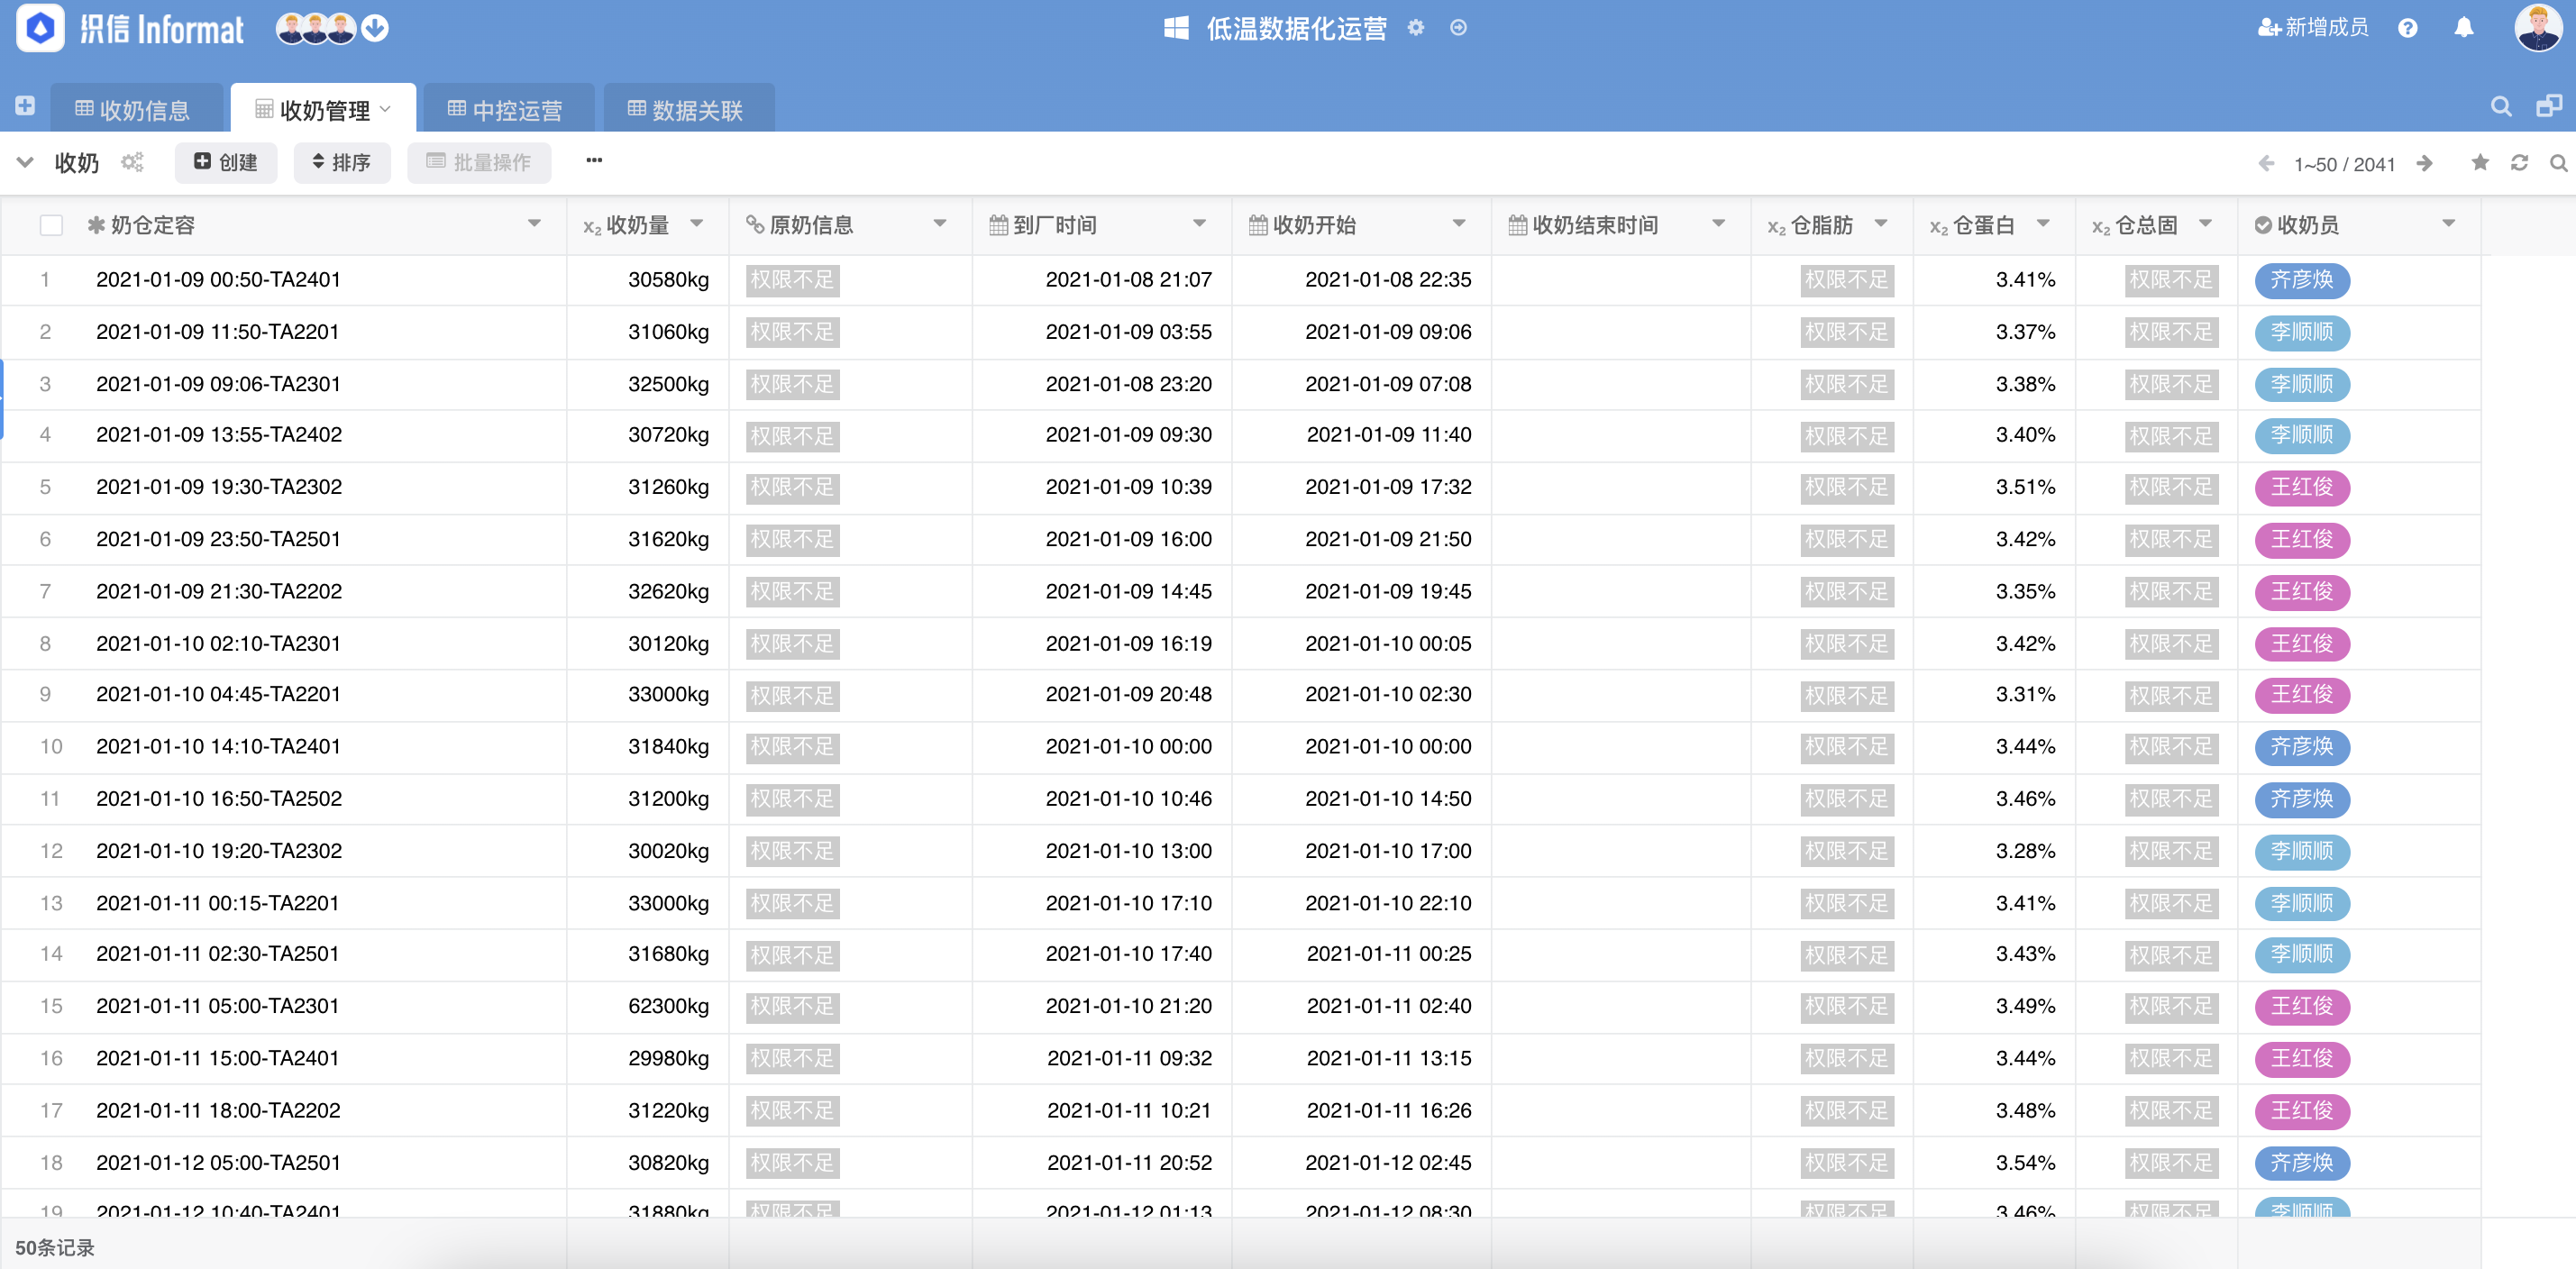Click the Informat logo icon
2576x1269 pixels.
pyautogui.click(x=40, y=28)
